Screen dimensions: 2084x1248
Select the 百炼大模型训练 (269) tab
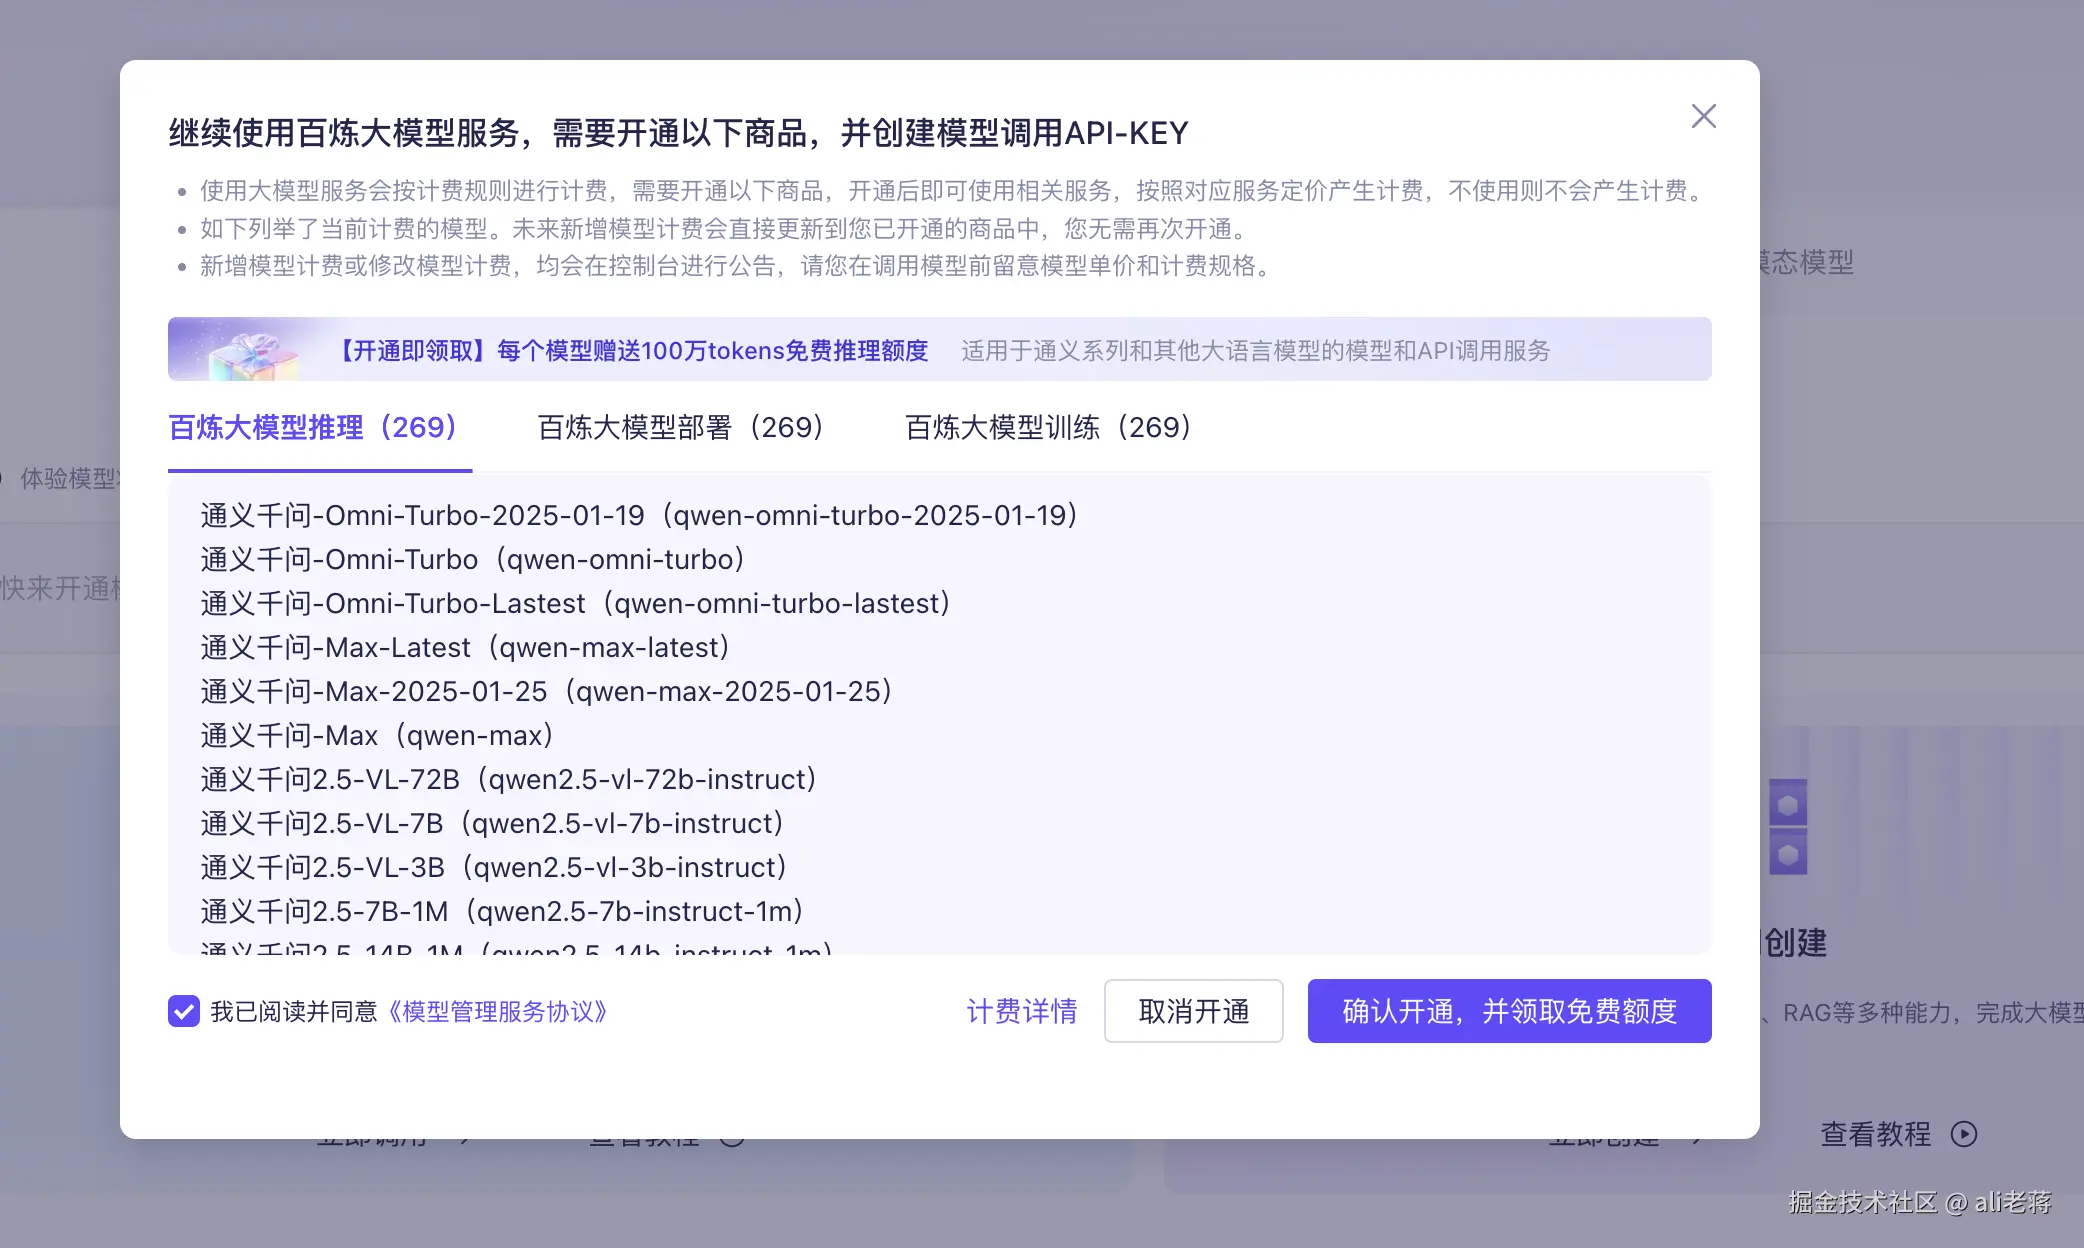[x=1048, y=428]
